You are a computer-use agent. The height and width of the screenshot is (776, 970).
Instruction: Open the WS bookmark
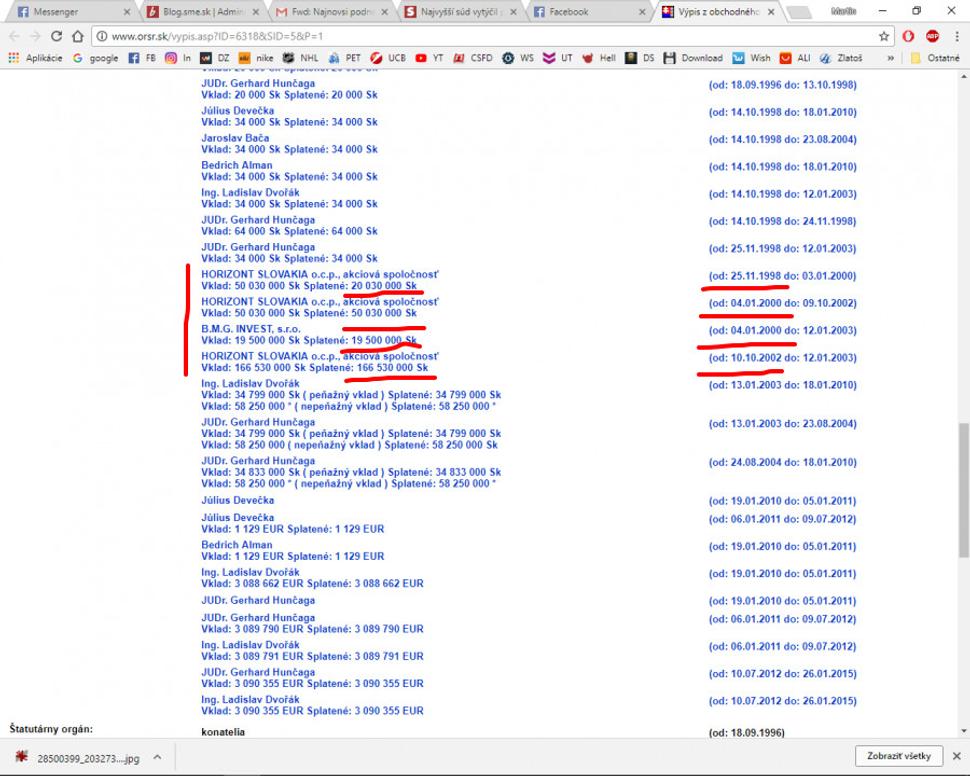(x=518, y=58)
